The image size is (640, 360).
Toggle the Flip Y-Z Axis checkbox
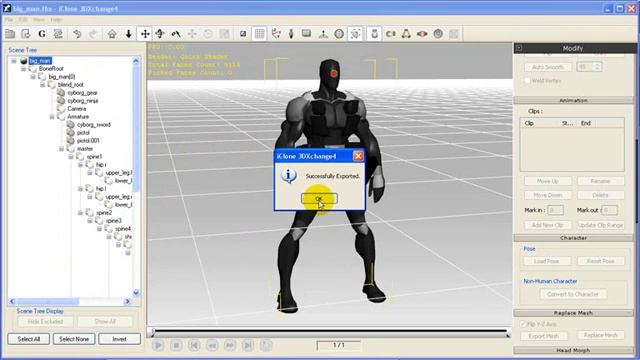pos(523,324)
